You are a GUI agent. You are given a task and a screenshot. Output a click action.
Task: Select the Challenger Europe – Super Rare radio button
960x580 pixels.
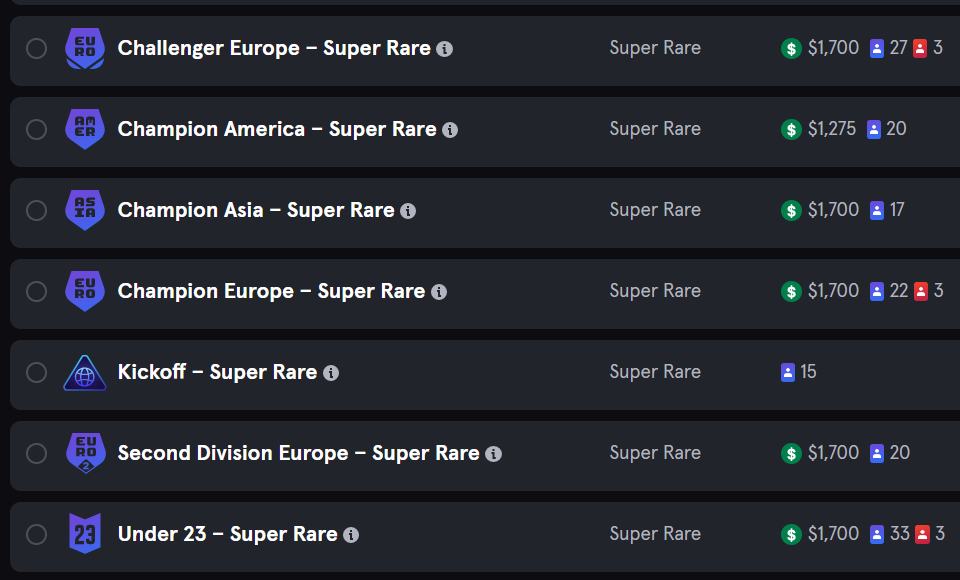37,48
